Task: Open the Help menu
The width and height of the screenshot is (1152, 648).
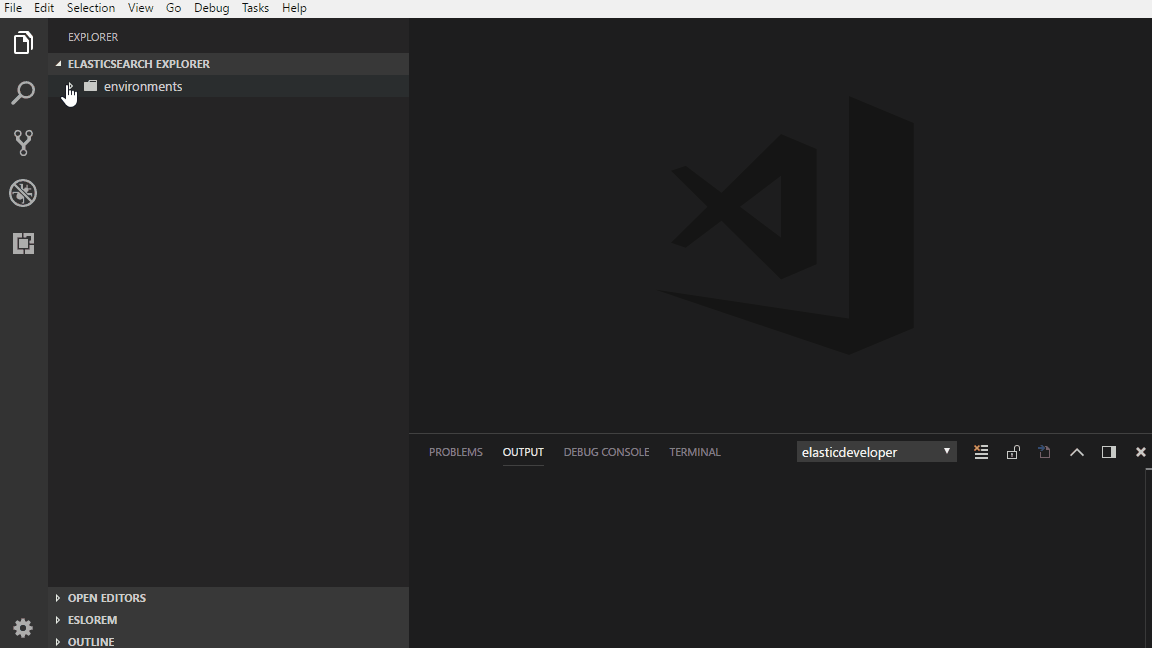Action: tap(294, 8)
